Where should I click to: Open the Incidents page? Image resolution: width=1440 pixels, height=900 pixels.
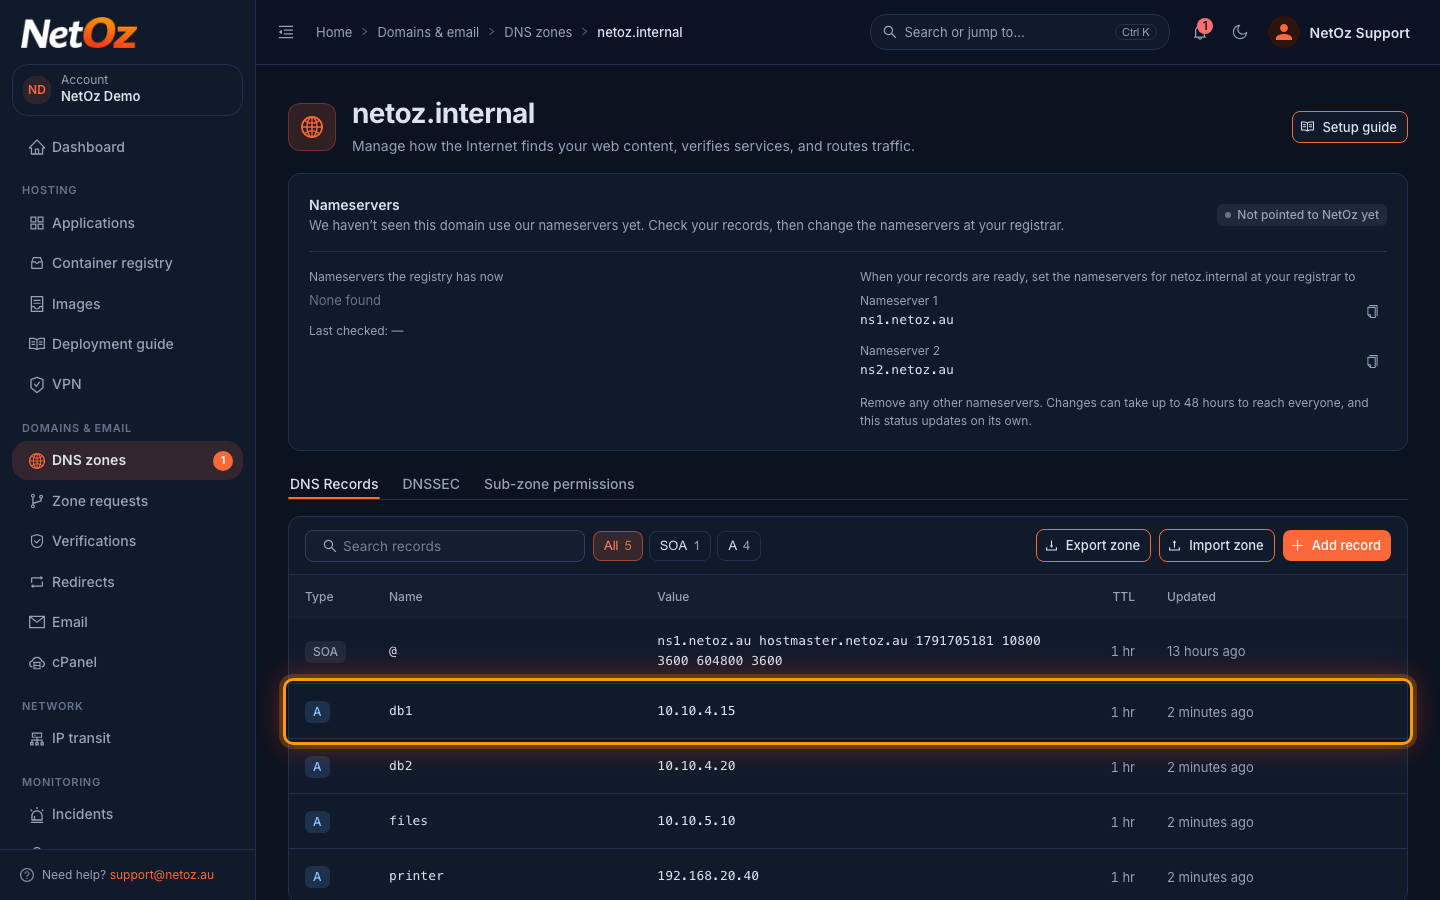pyautogui.click(x=127, y=814)
